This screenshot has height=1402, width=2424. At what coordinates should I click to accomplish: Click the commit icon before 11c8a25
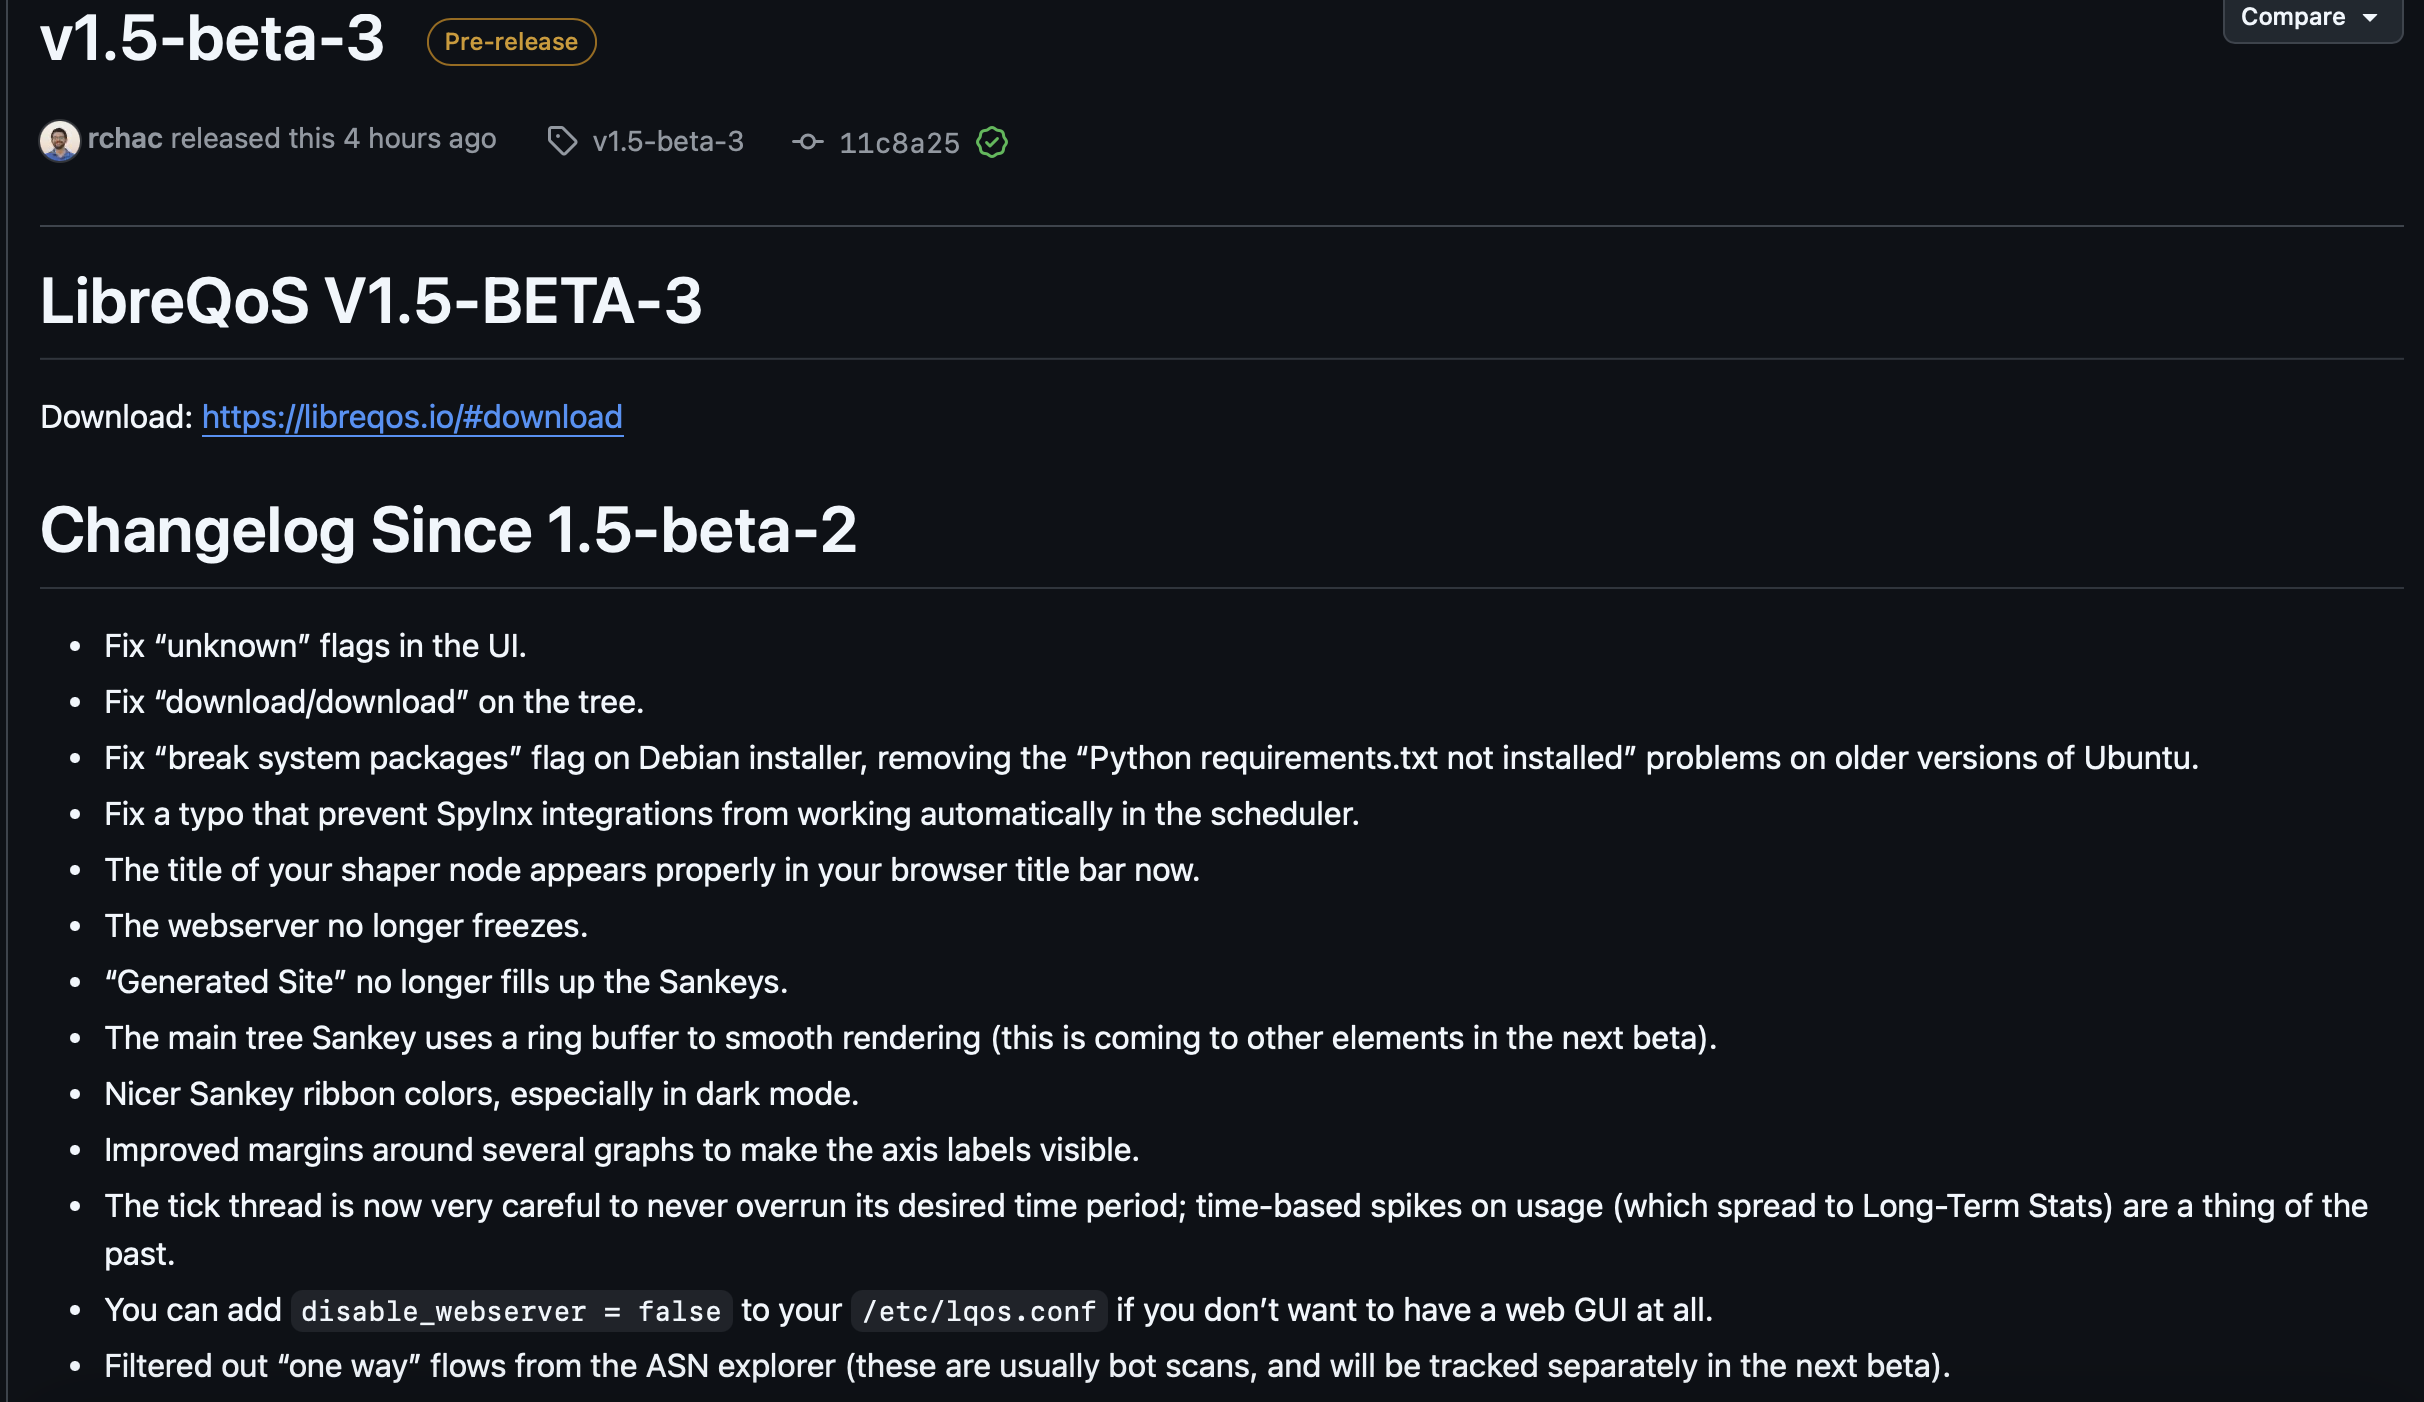point(807,142)
